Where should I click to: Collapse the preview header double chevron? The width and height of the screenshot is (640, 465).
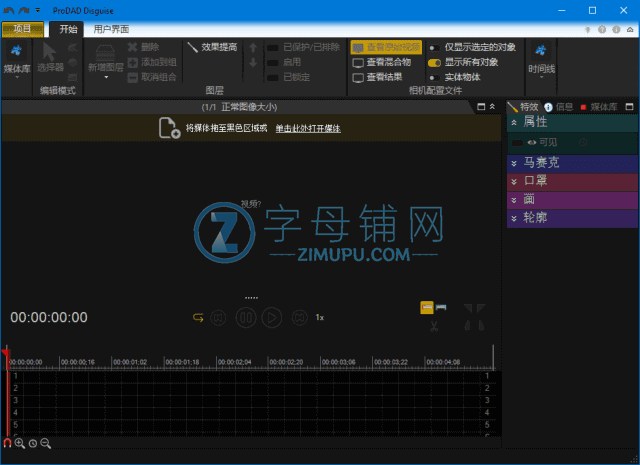click(x=493, y=107)
